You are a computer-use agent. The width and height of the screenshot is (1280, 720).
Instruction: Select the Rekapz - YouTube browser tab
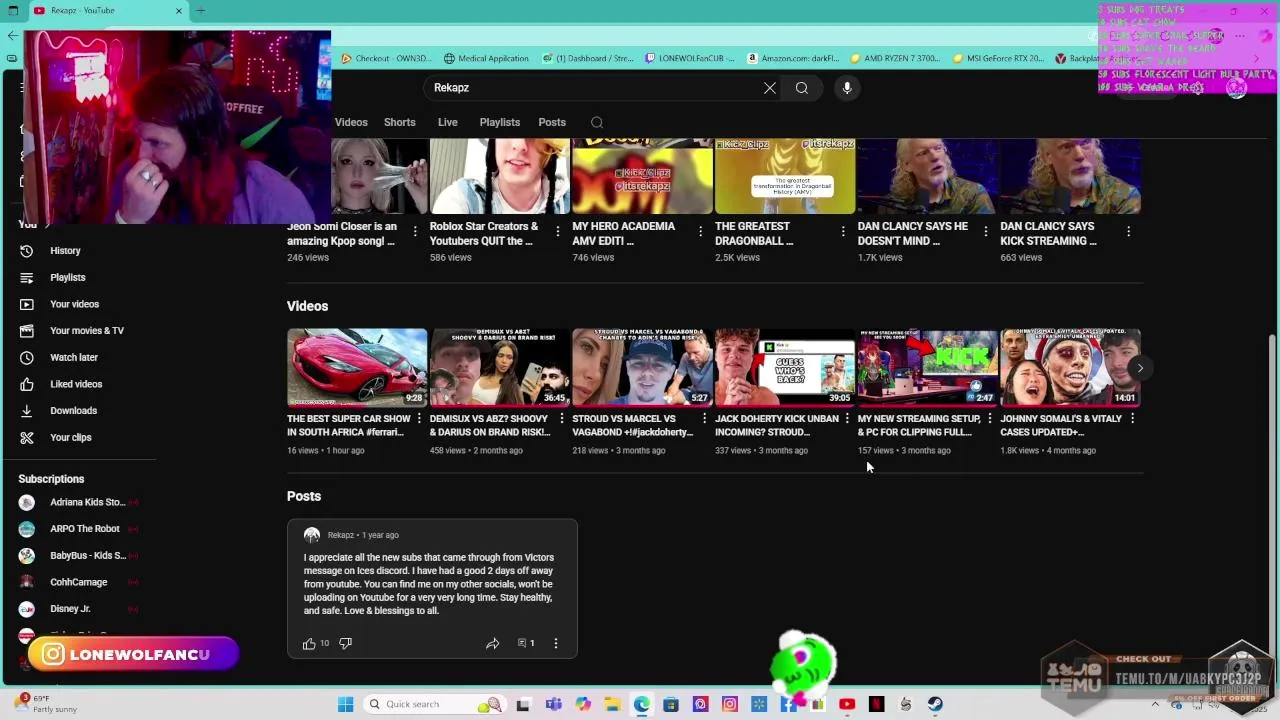pyautogui.click(x=107, y=10)
